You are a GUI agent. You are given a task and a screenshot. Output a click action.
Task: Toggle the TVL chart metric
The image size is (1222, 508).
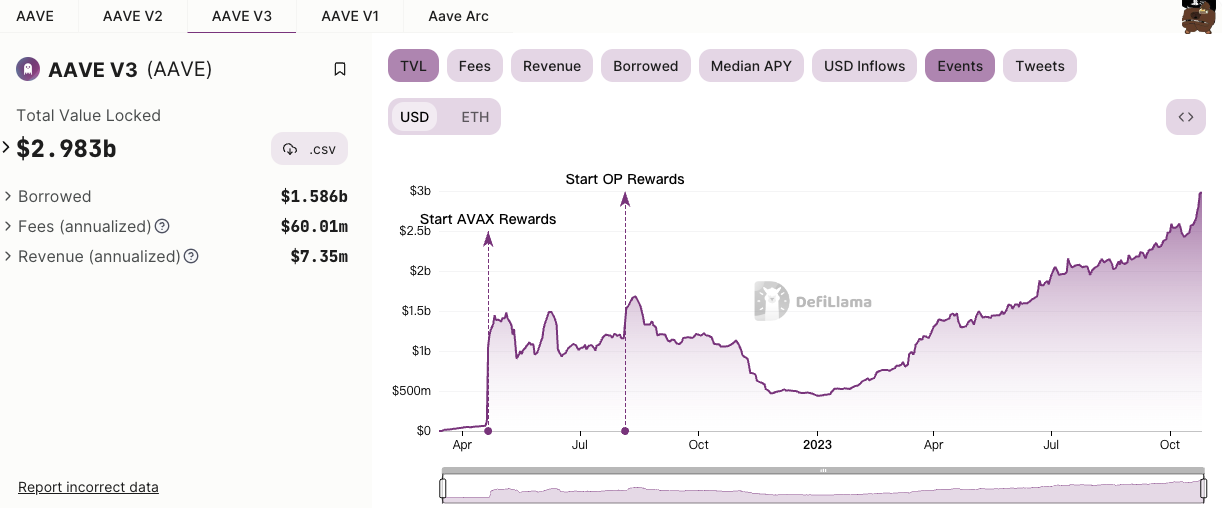[x=413, y=66]
